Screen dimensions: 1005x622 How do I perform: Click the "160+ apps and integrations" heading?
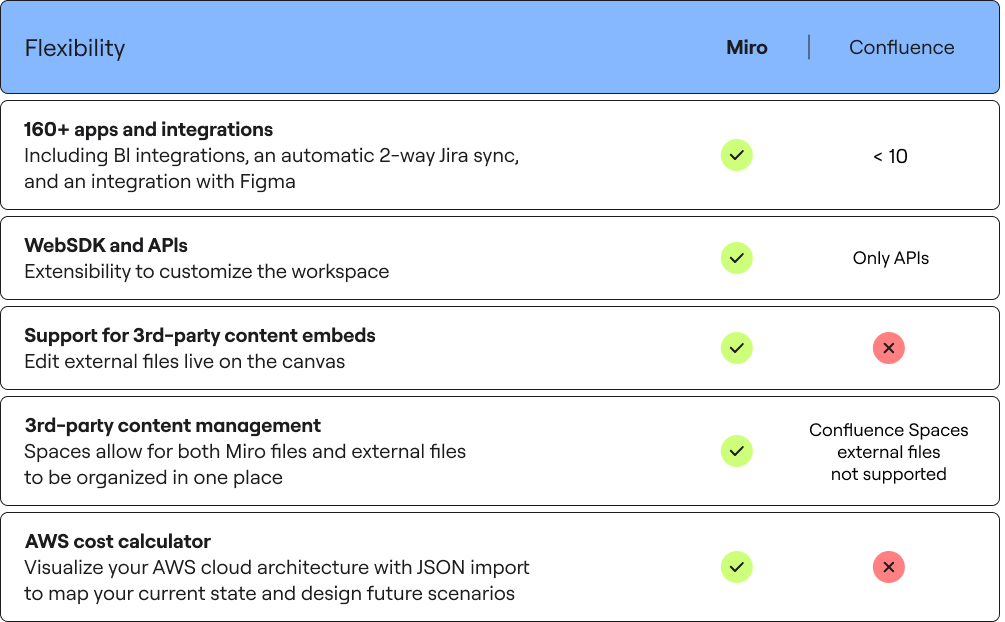click(149, 130)
